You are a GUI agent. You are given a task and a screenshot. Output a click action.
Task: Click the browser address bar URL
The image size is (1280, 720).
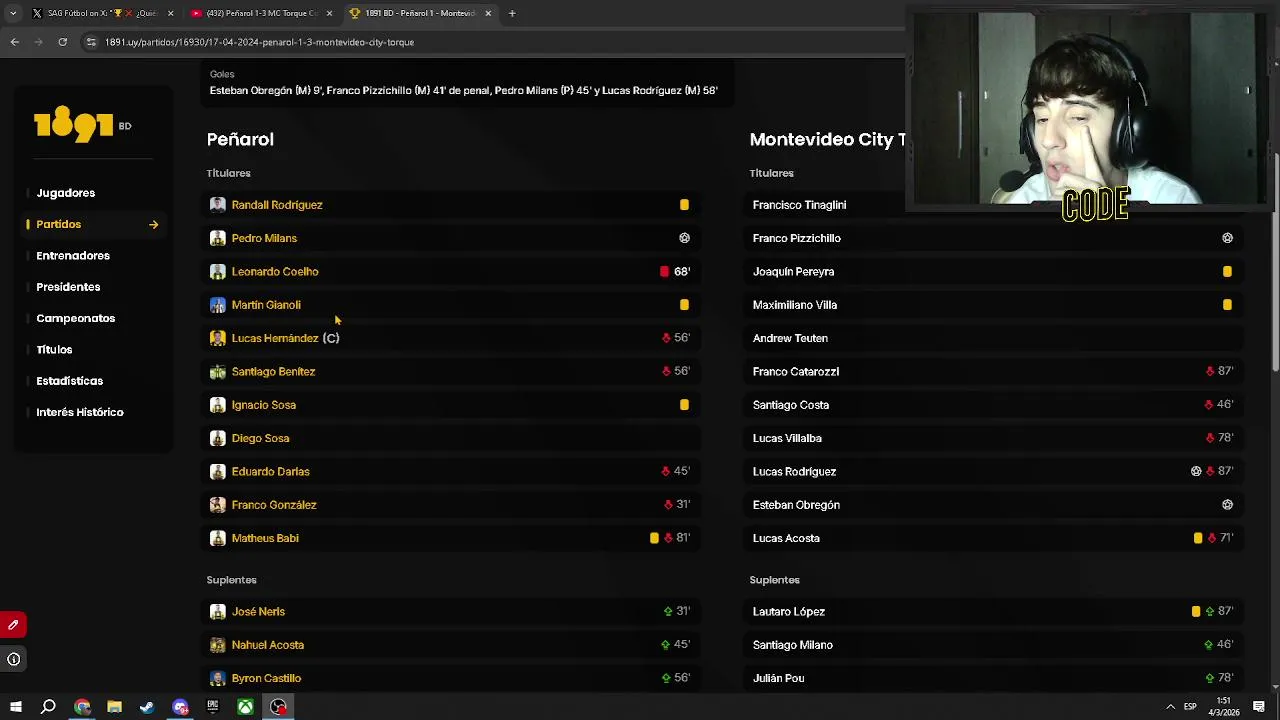coord(259,42)
